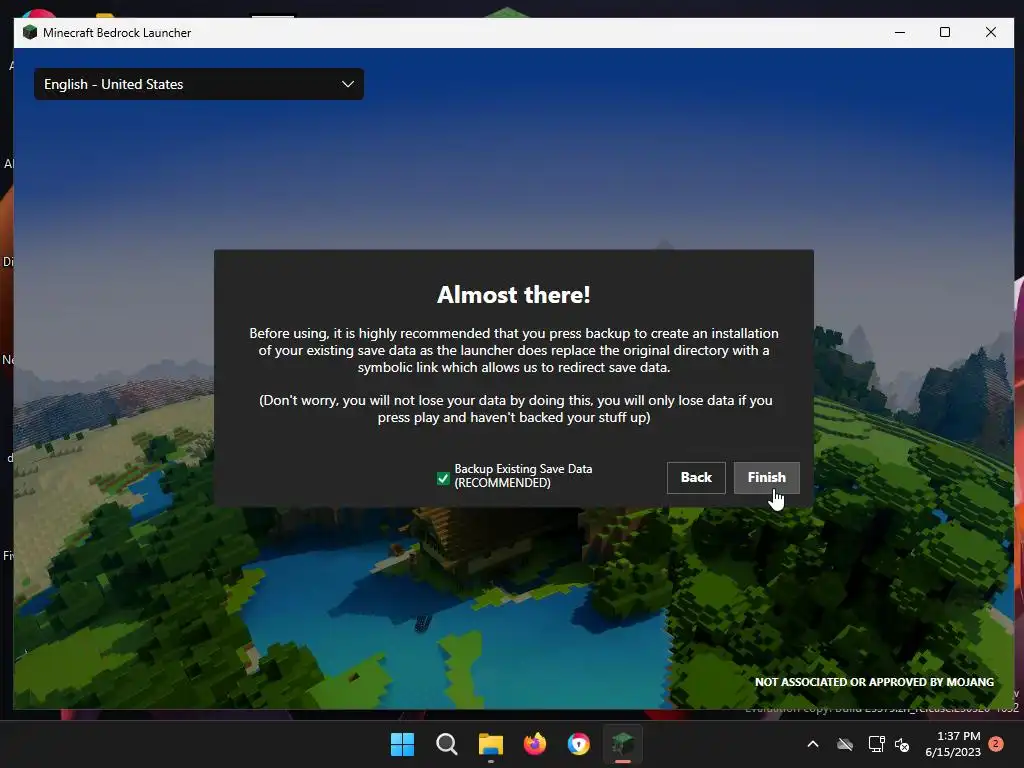Open File Explorer from the taskbar
Viewport: 1024px width, 768px height.
pos(490,744)
